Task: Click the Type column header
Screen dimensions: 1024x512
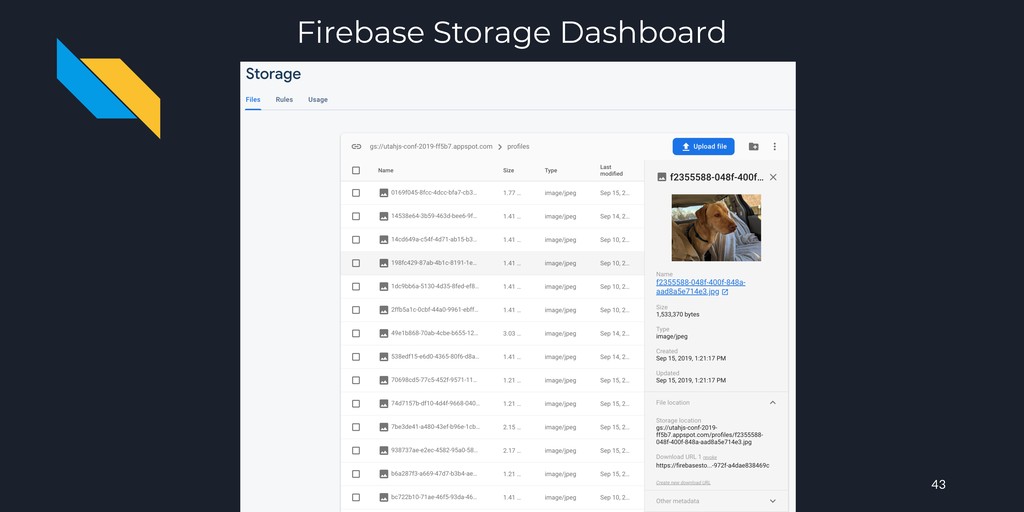Action: click(551, 170)
